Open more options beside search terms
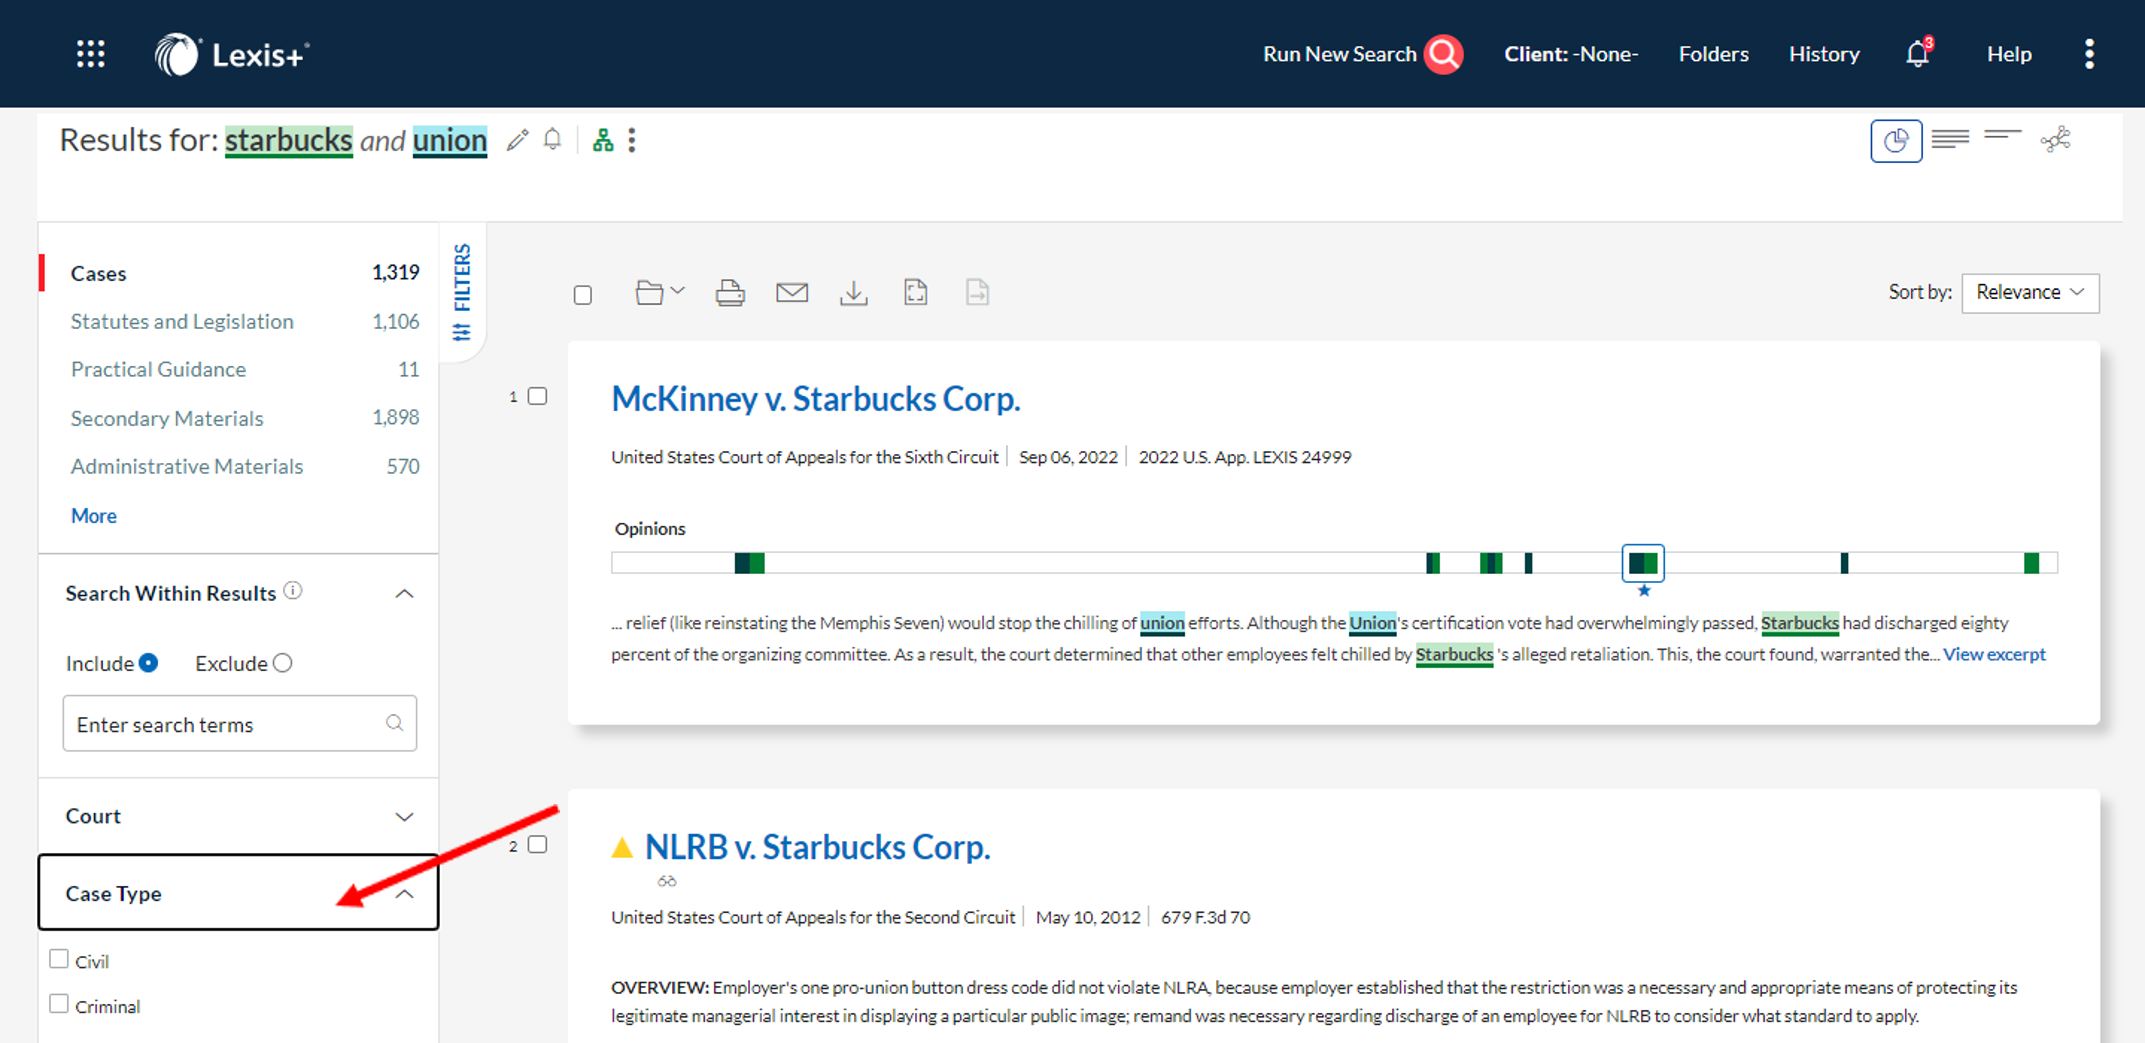This screenshot has height=1043, width=2145. click(x=632, y=140)
